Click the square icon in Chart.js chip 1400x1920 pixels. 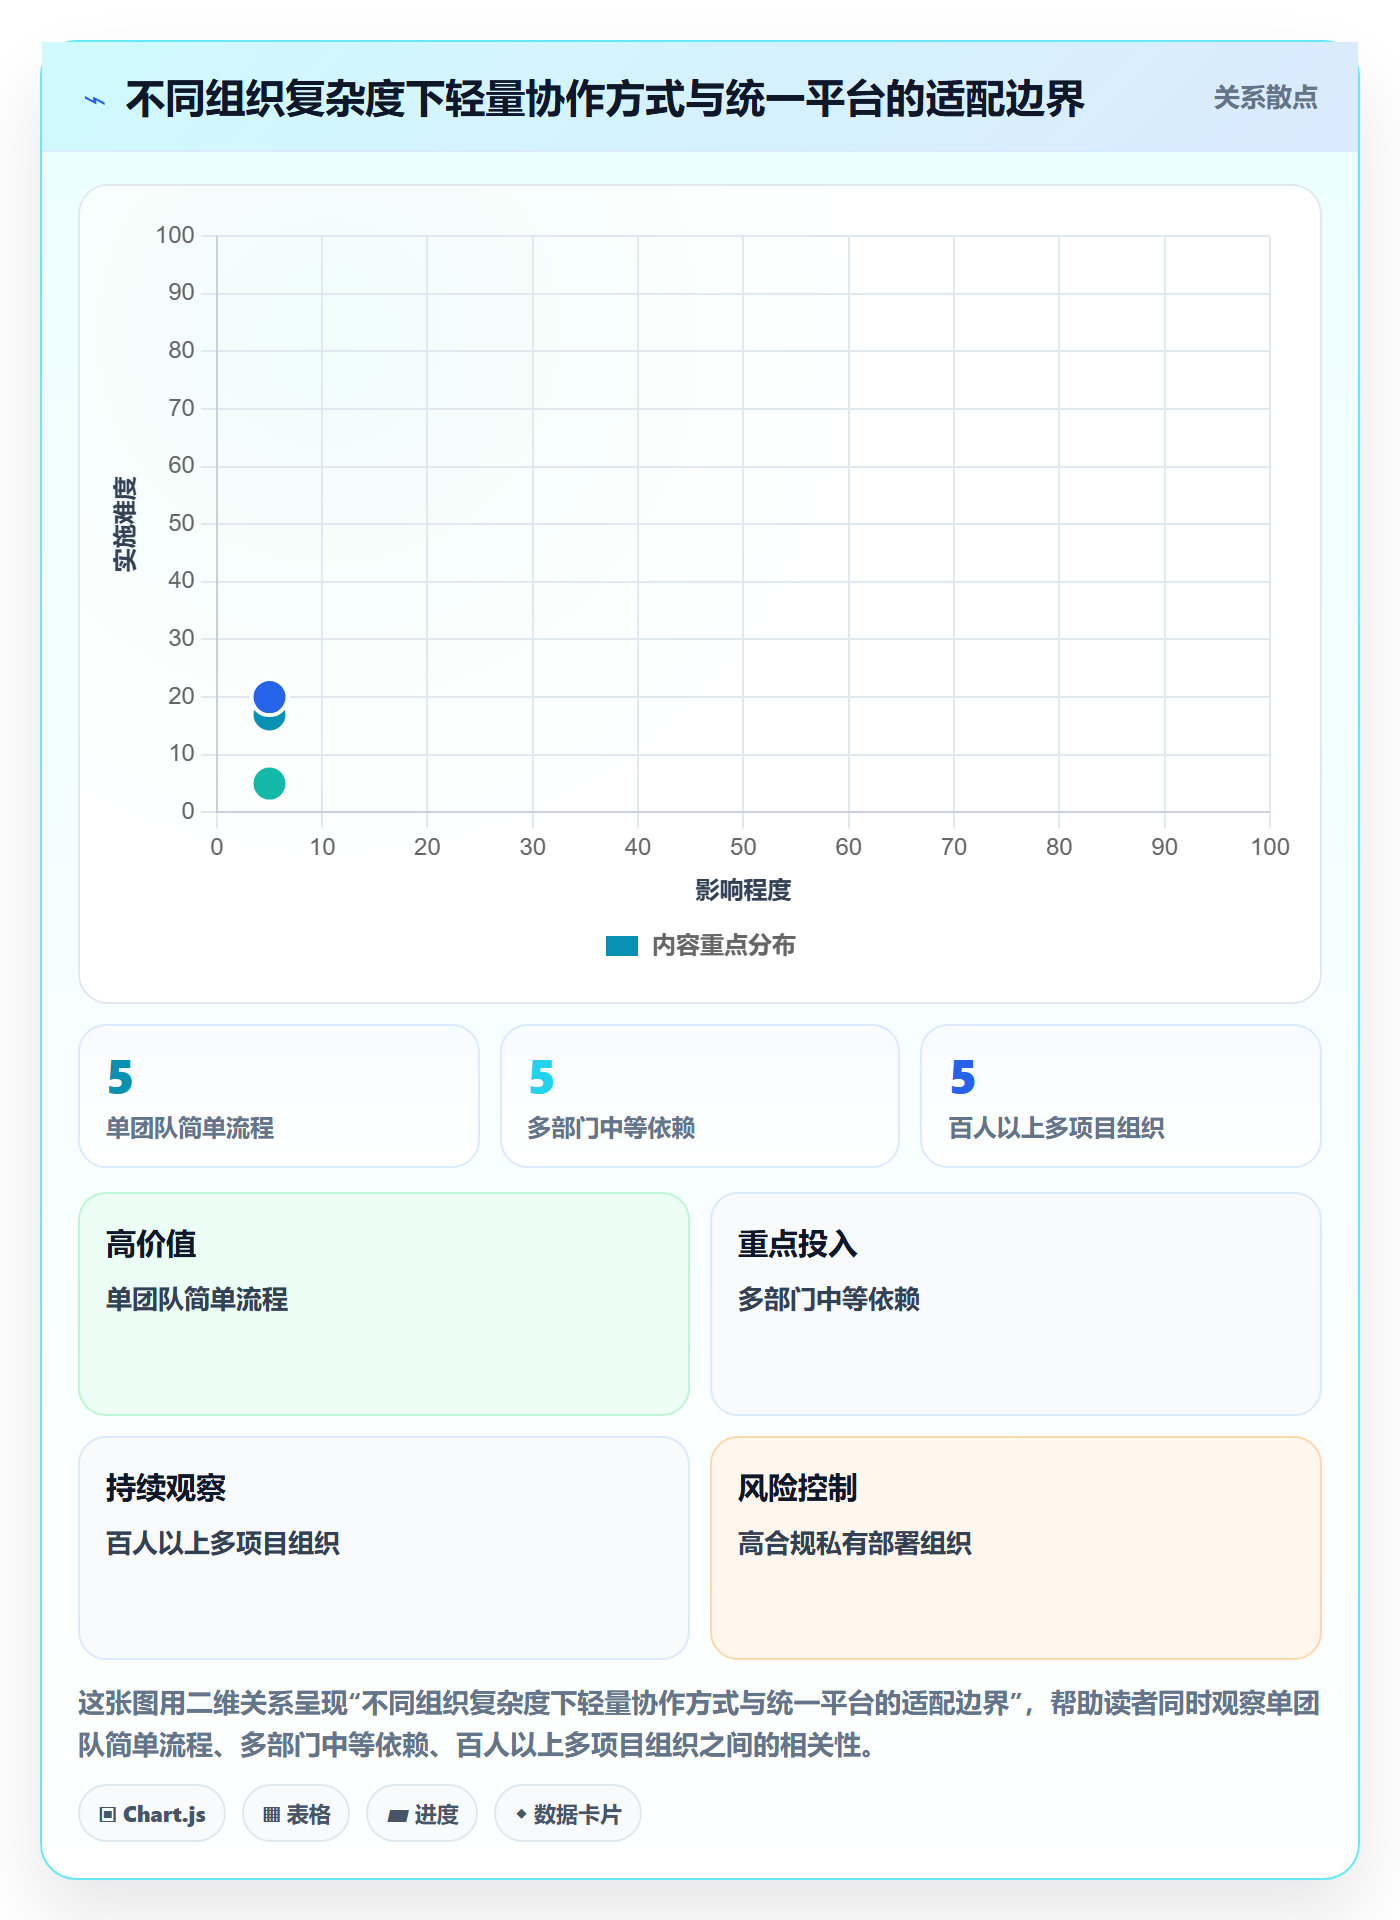click(108, 1815)
